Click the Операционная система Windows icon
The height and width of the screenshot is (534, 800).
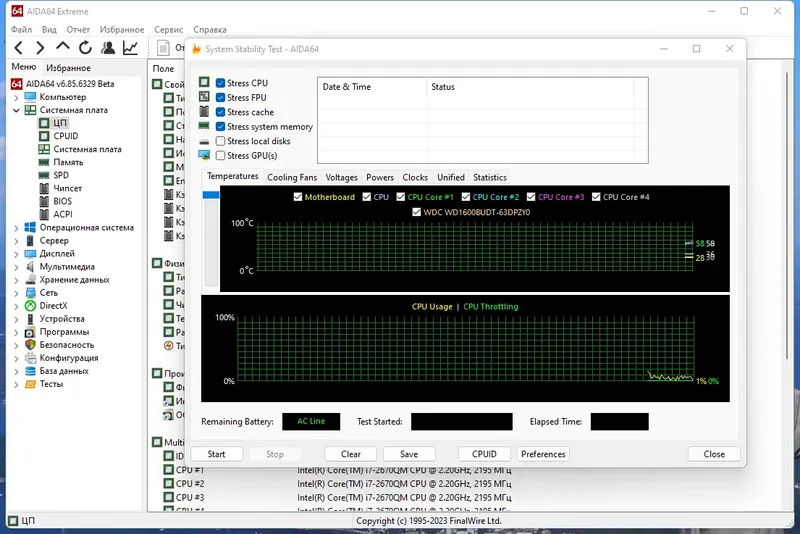coord(31,227)
